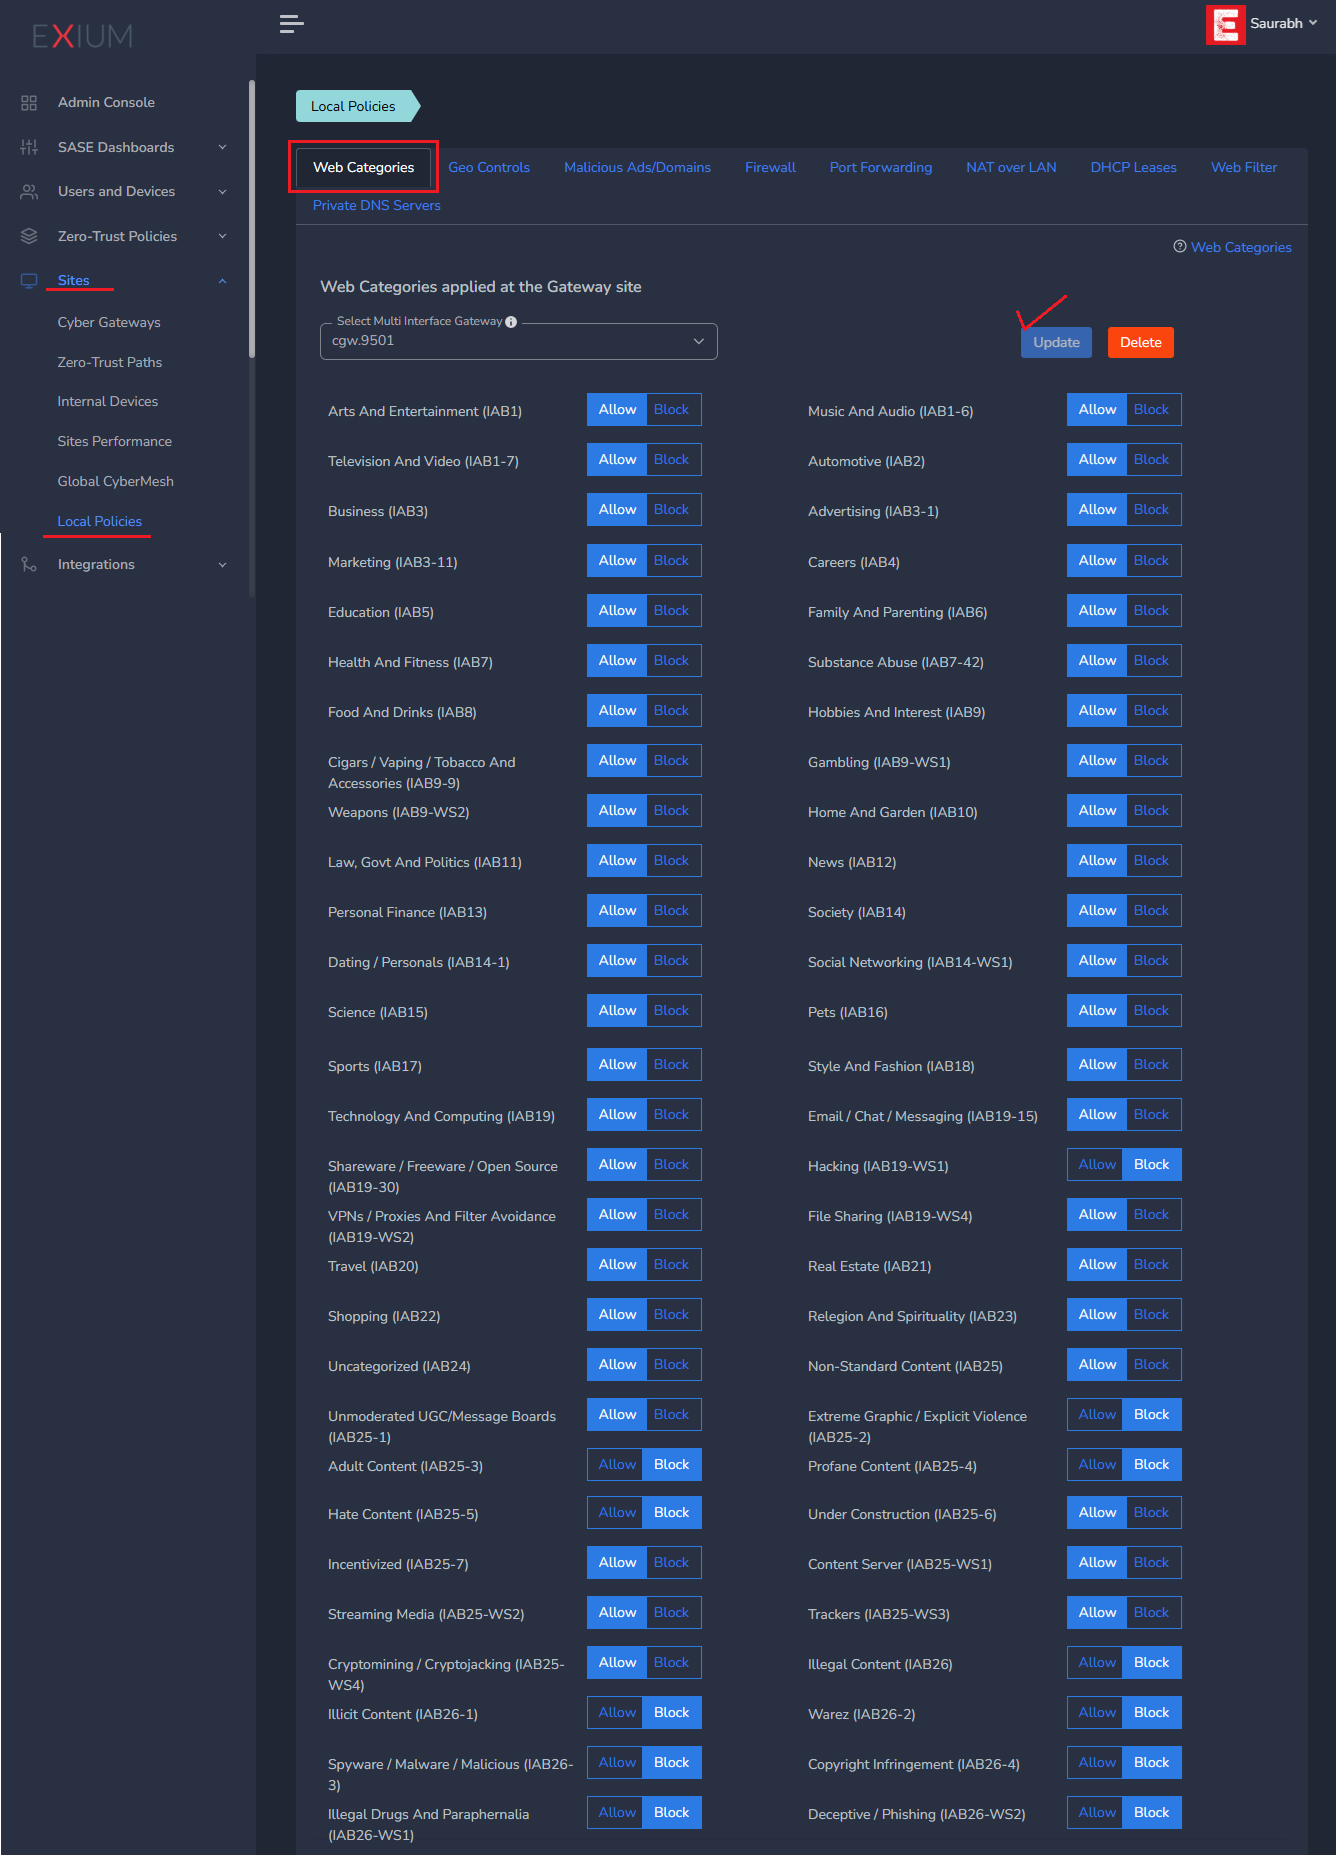Click the Admin Console grid icon
Viewport: 1336px width, 1855px height.
(x=29, y=103)
